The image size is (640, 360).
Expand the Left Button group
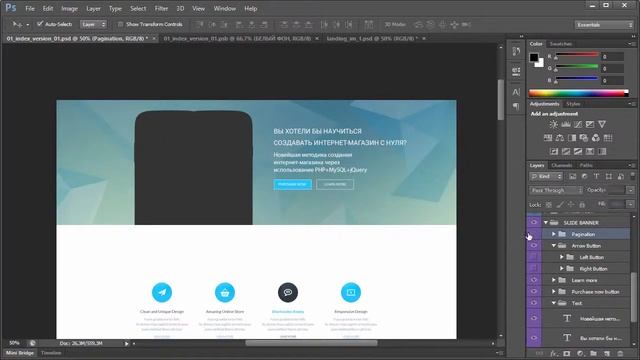click(562, 257)
